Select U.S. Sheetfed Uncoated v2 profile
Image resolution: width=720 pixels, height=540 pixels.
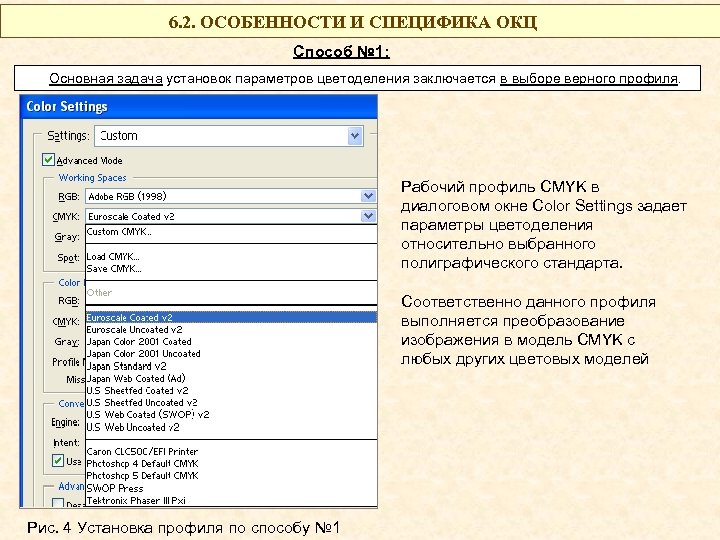click(231, 403)
